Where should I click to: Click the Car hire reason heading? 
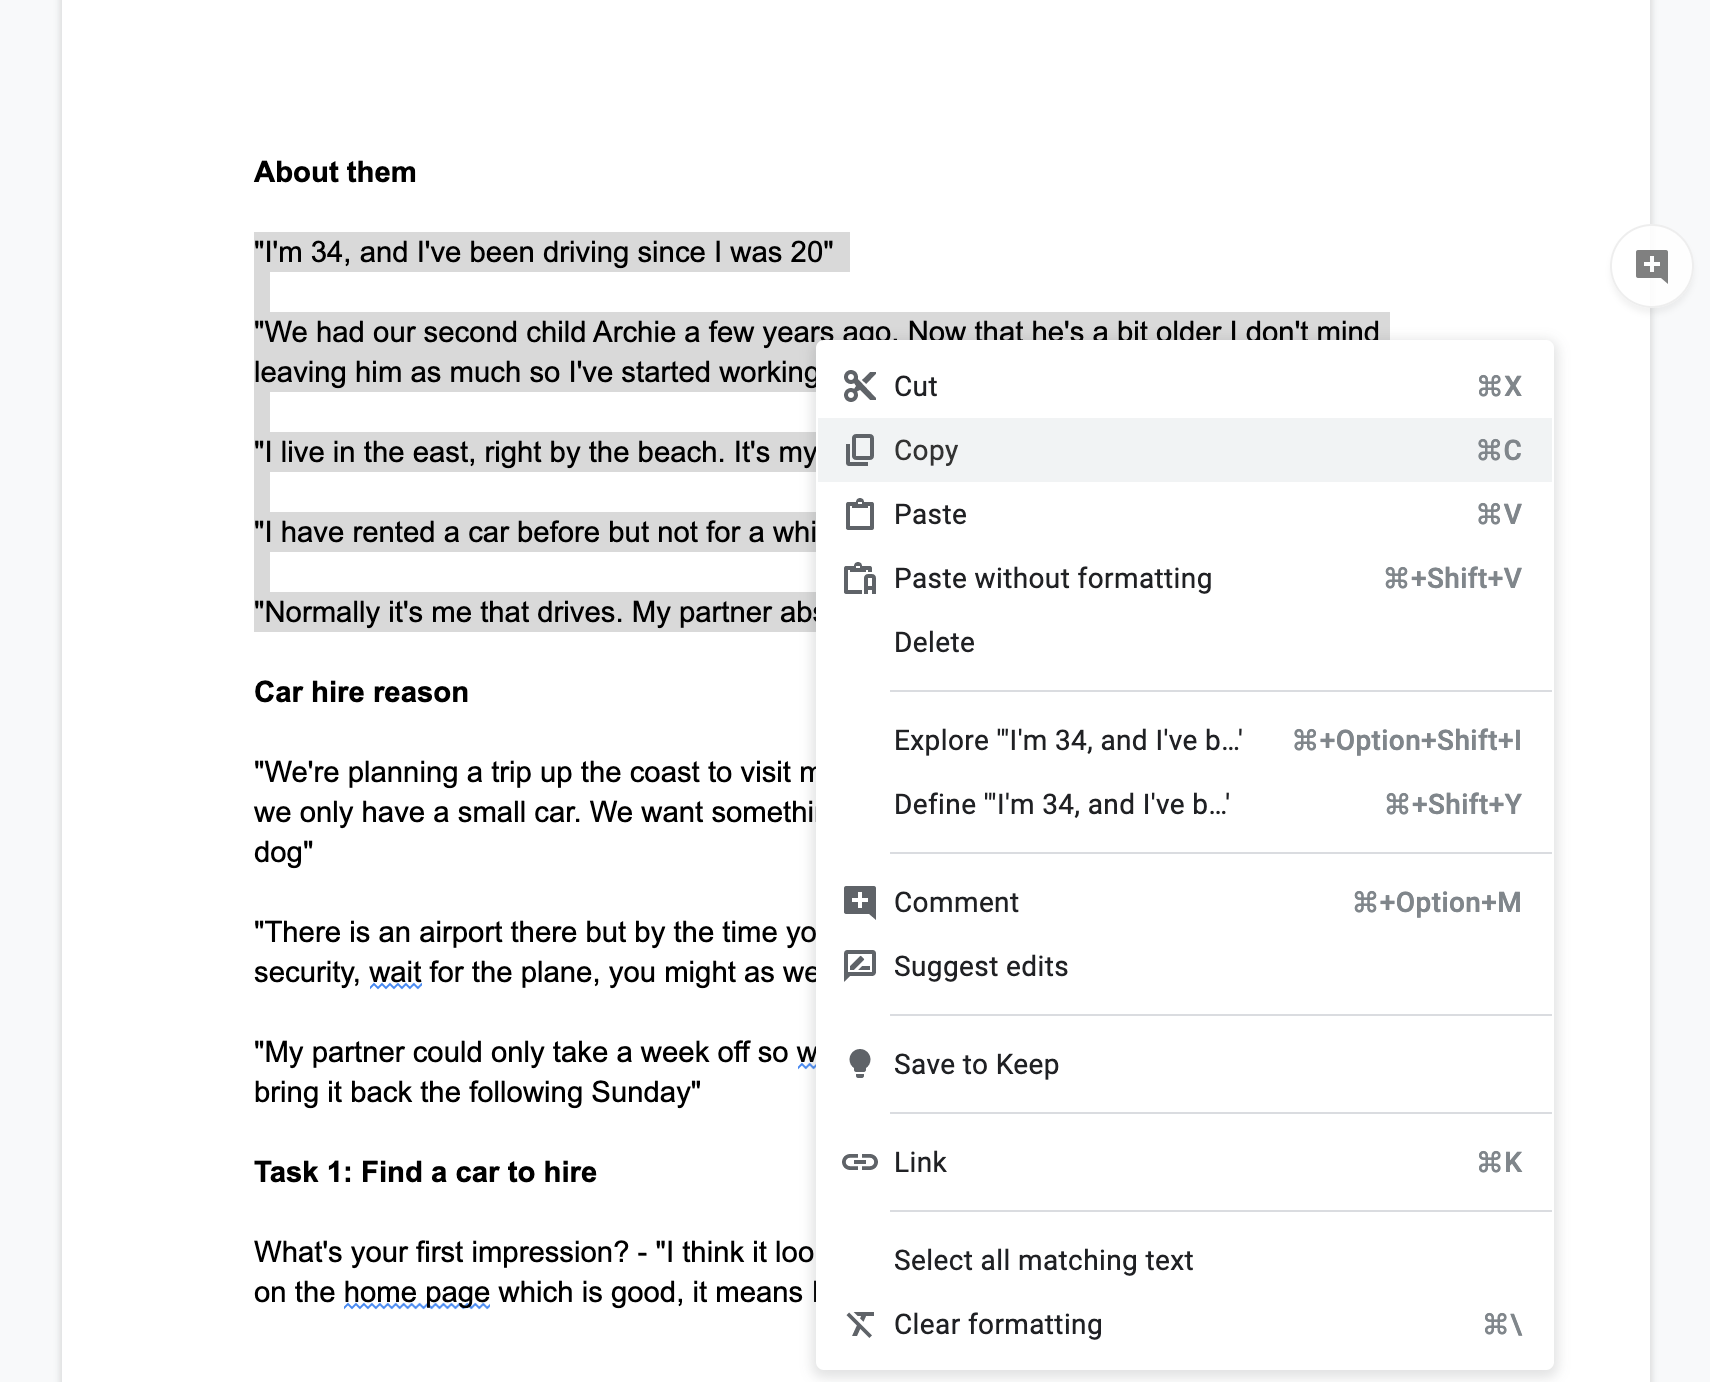coord(361,692)
